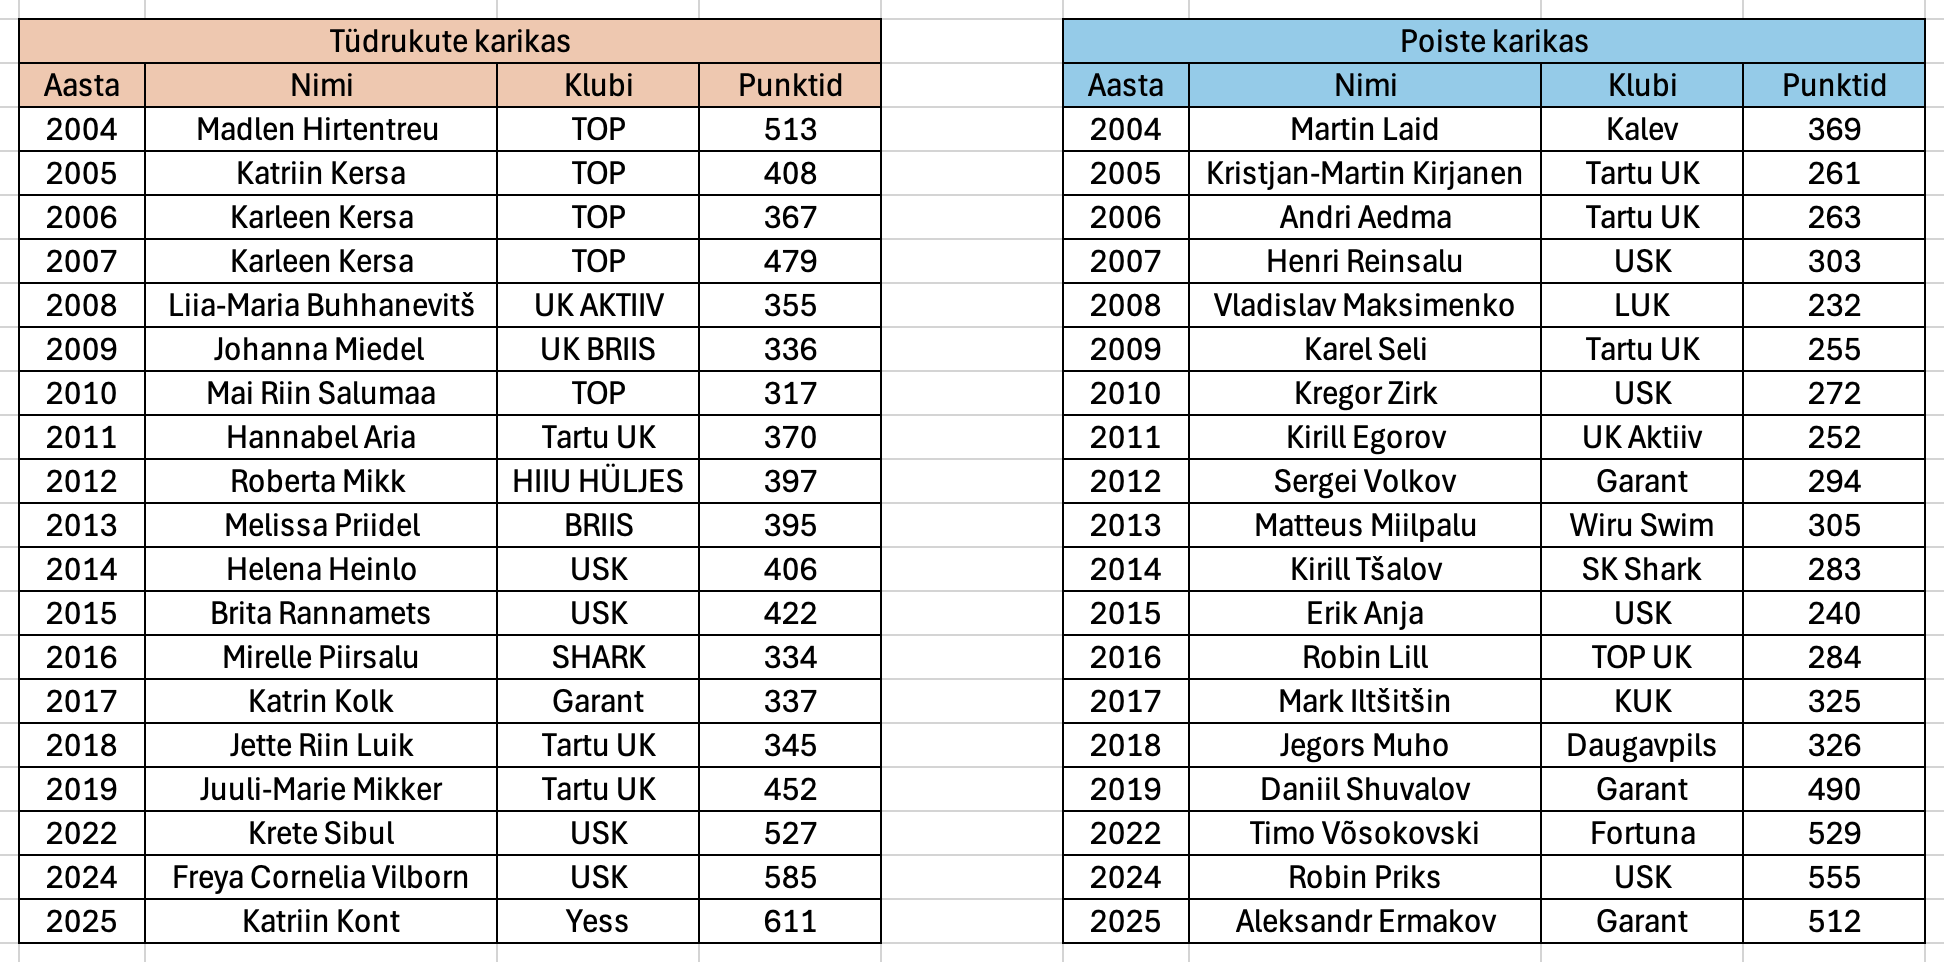The image size is (1944, 962).
Task: Select the Fortuna club cell
Action: (1641, 833)
